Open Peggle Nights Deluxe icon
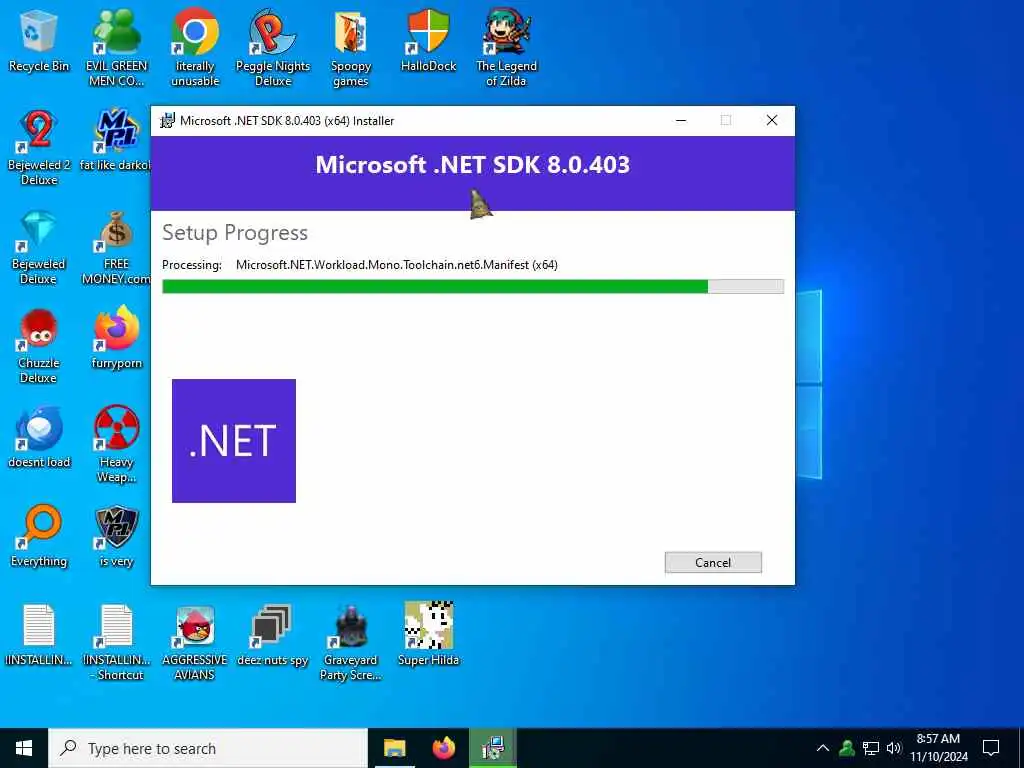 272,48
